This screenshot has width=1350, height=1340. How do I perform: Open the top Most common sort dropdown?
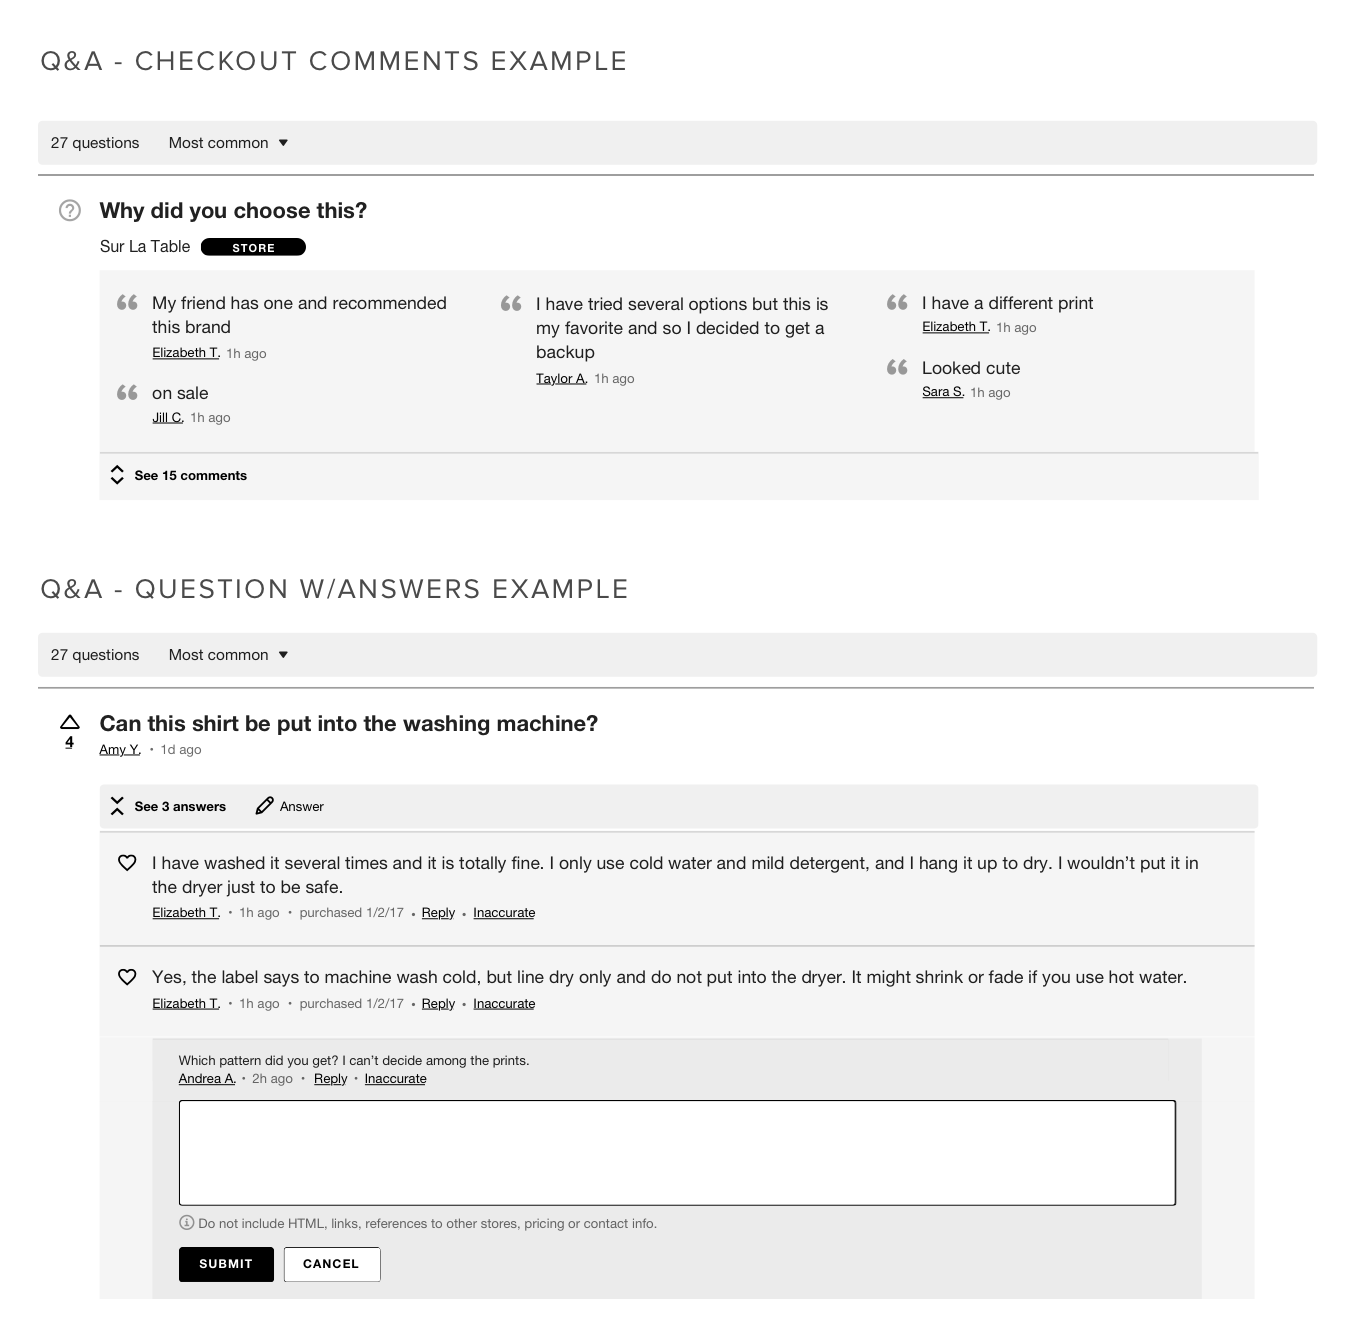point(228,143)
